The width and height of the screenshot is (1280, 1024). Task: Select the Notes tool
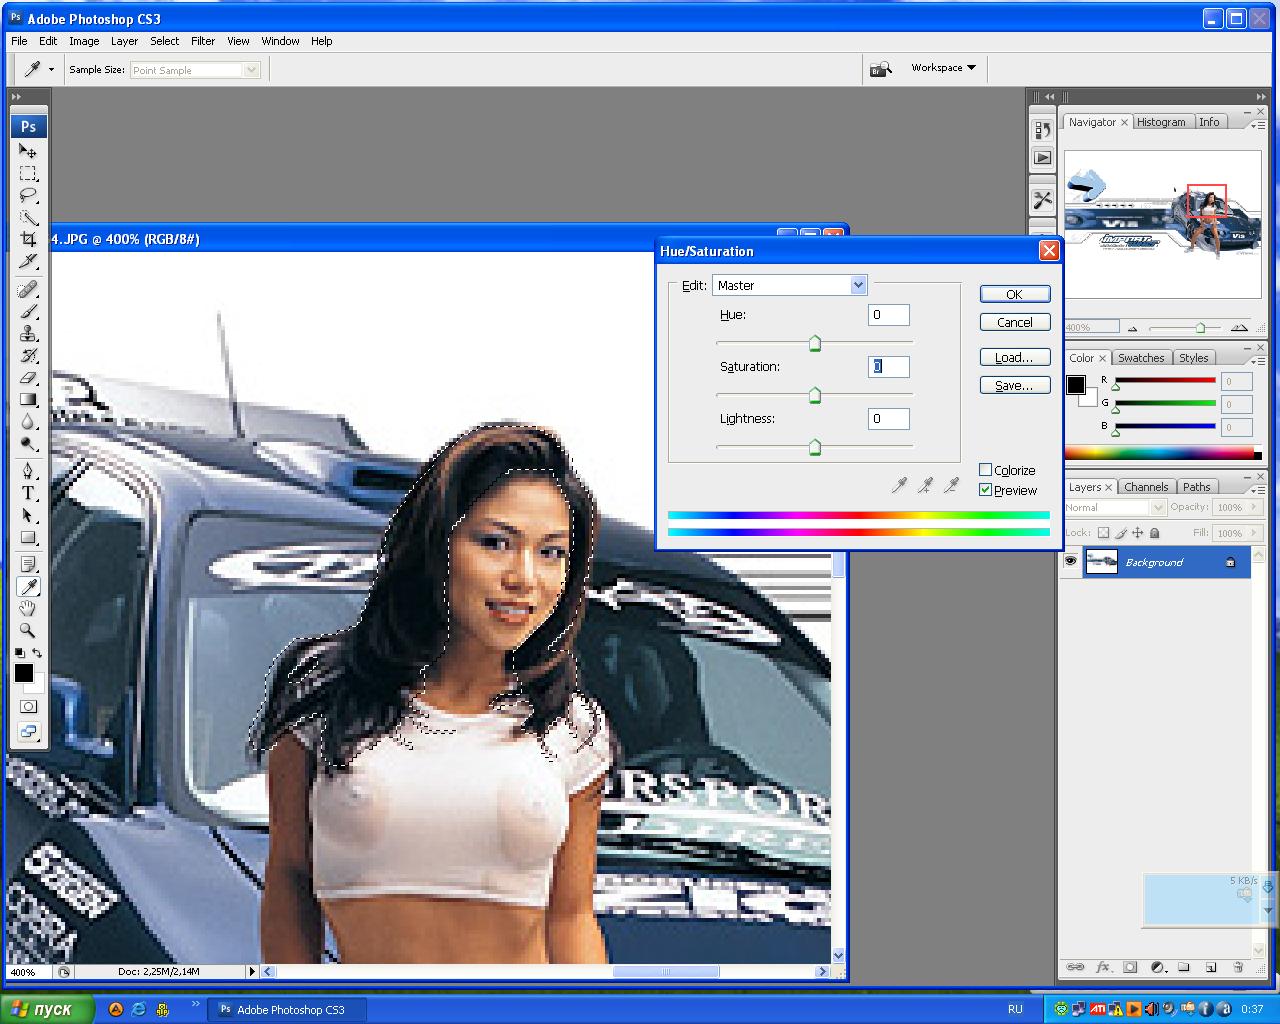[28, 565]
